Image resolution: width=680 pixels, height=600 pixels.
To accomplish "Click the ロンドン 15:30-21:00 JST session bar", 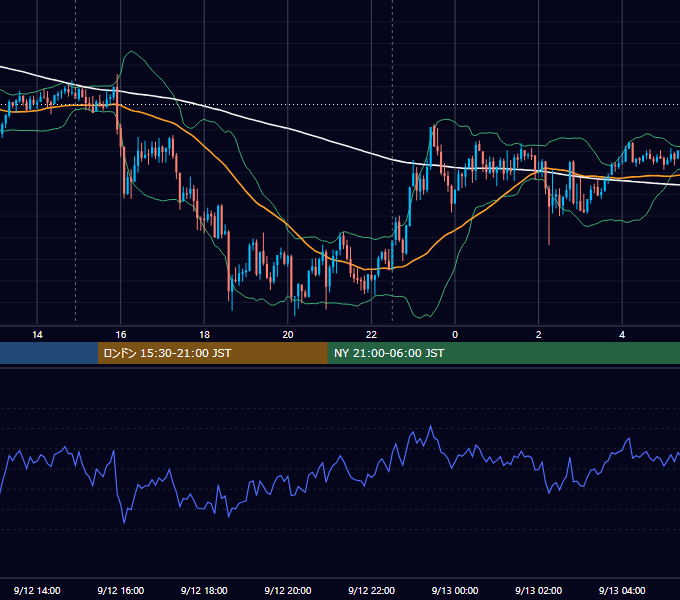I will pyautogui.click(x=213, y=353).
